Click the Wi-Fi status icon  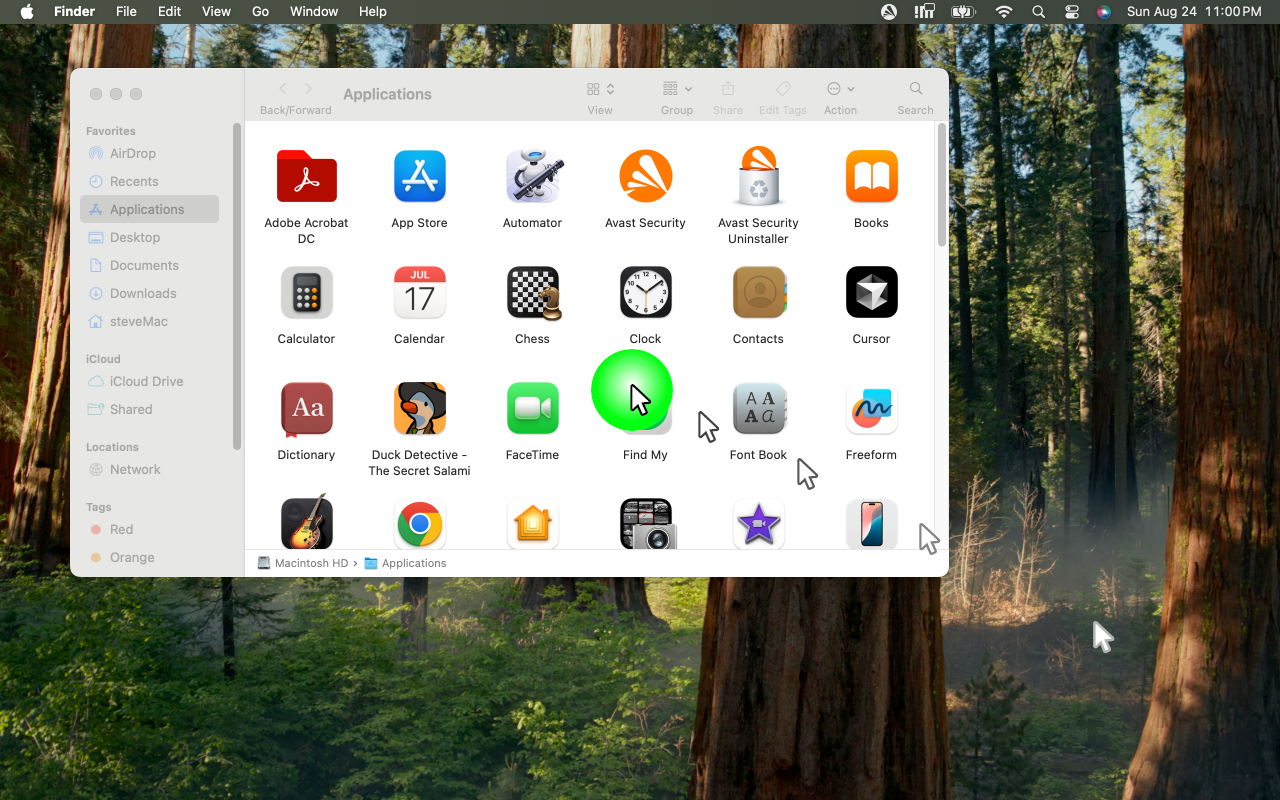click(1004, 11)
